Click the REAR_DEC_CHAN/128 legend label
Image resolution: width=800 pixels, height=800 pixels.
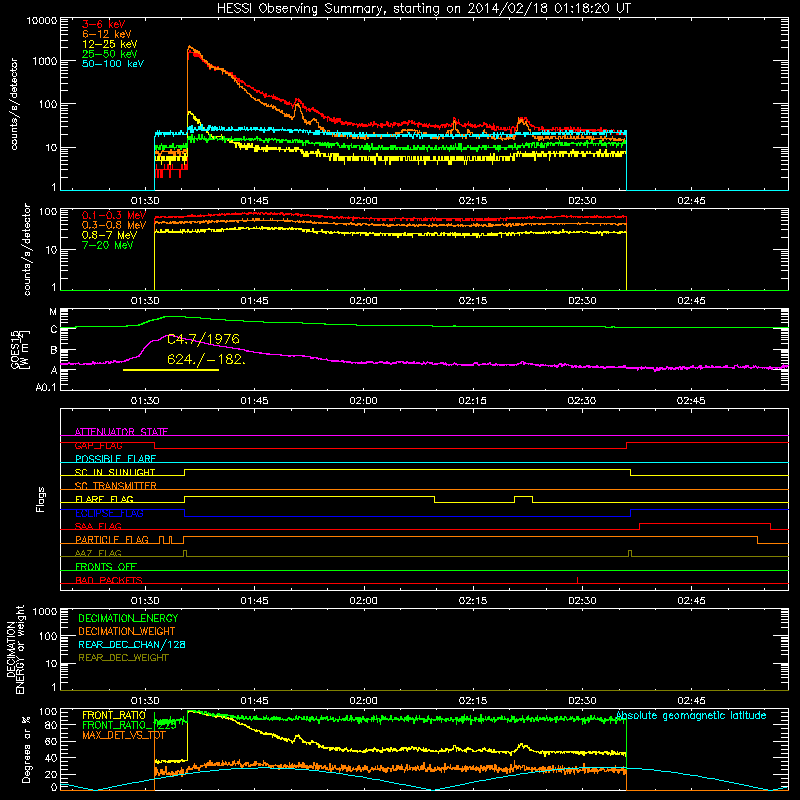coord(132,644)
